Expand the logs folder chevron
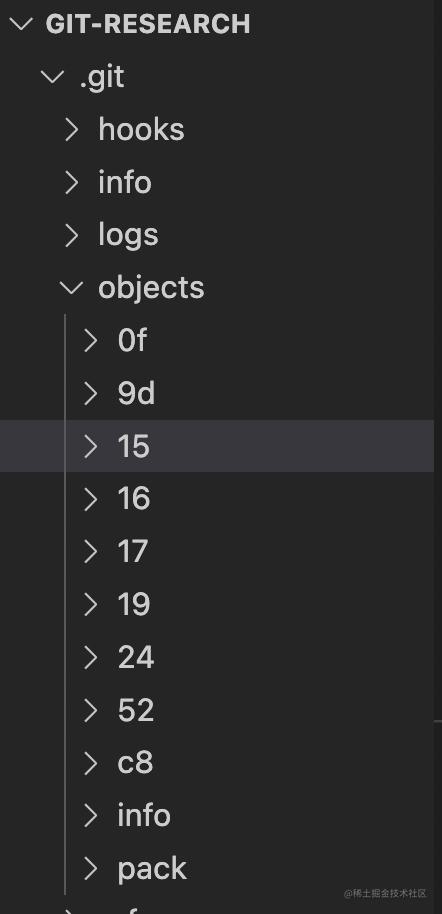 click(72, 235)
